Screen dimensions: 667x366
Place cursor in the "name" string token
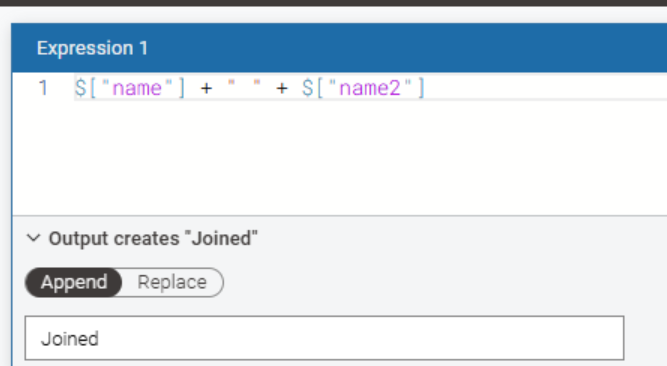coord(137,88)
